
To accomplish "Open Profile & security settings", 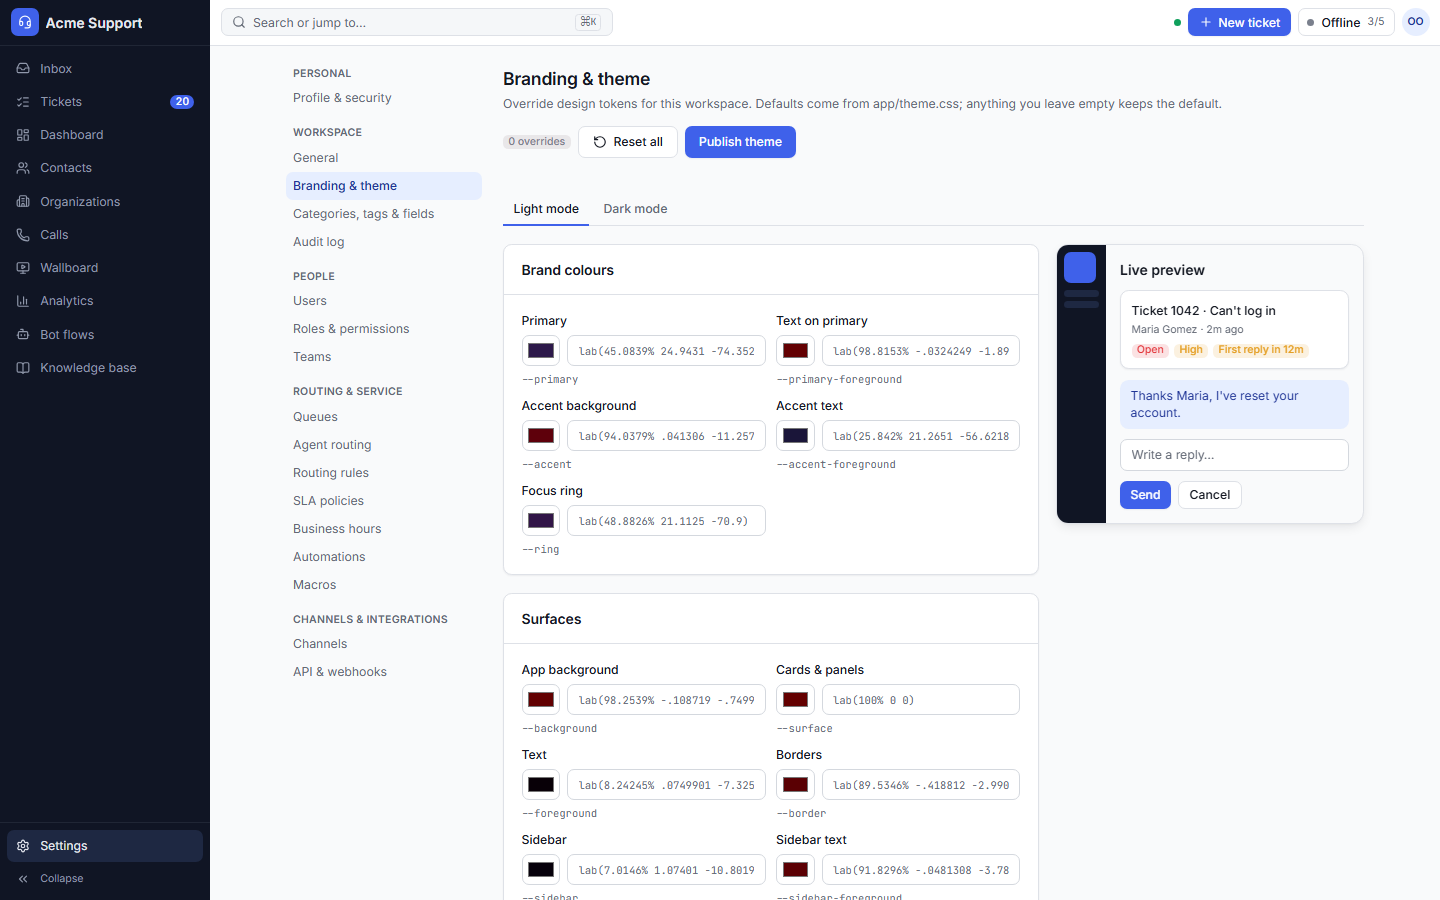I will pyautogui.click(x=384, y=98).
